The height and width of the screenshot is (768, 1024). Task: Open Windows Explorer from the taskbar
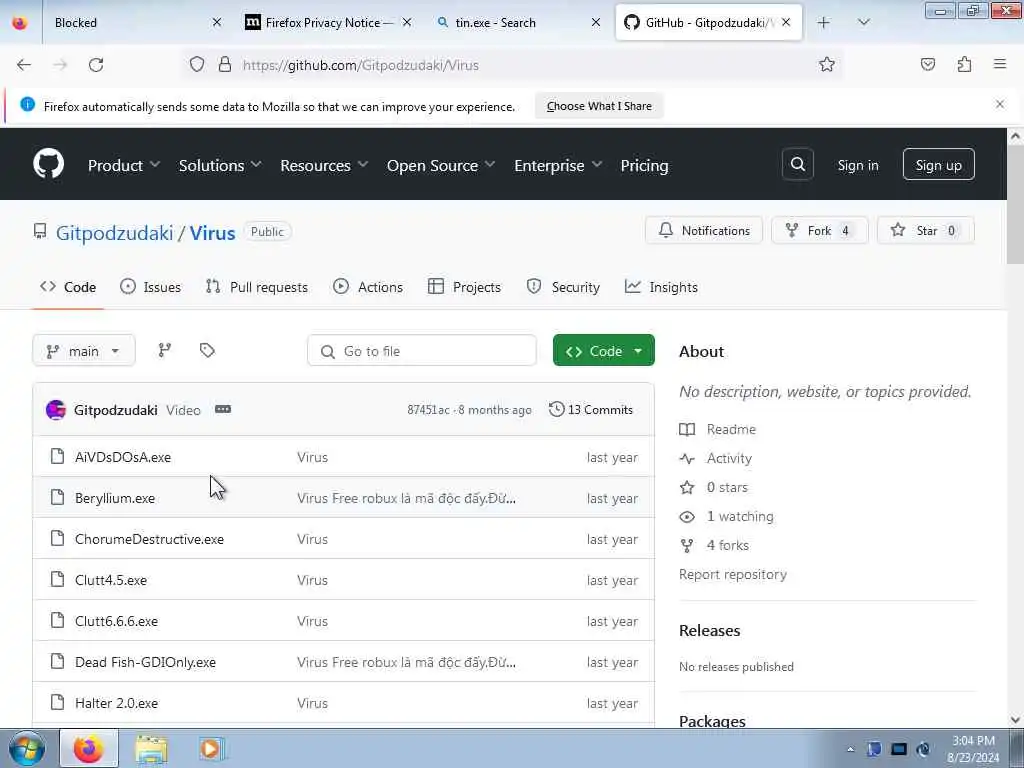(152, 749)
